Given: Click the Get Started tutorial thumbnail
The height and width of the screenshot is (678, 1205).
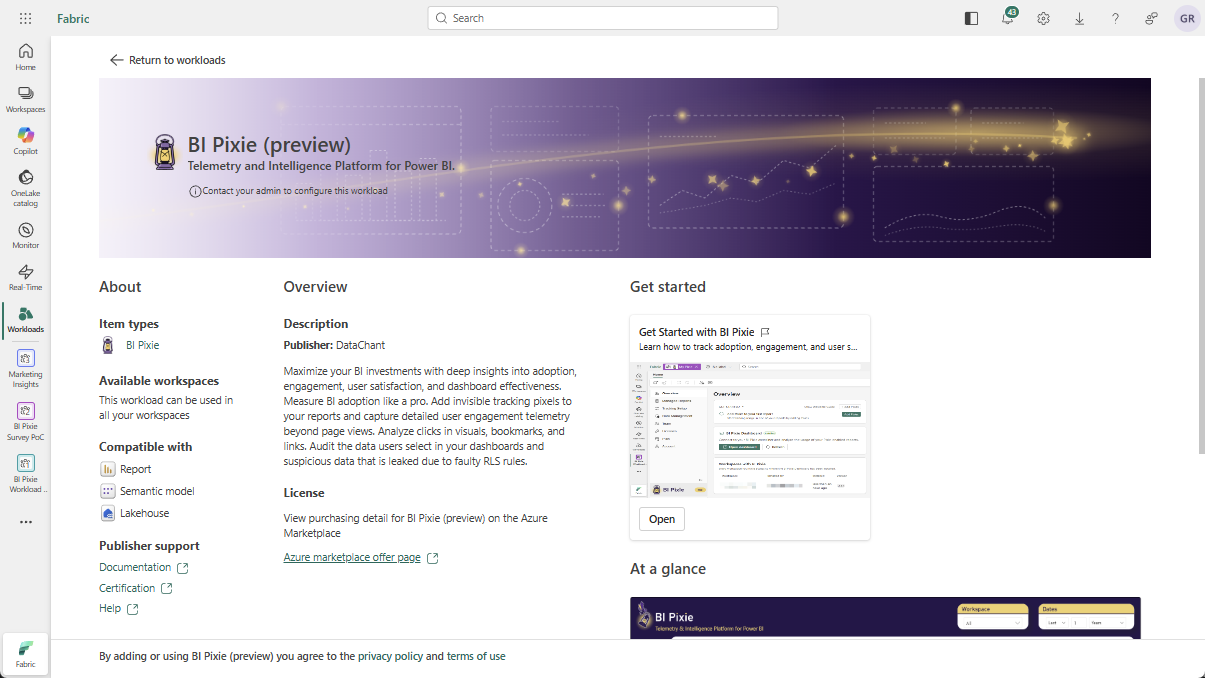Looking at the screenshot, I should click(x=750, y=429).
